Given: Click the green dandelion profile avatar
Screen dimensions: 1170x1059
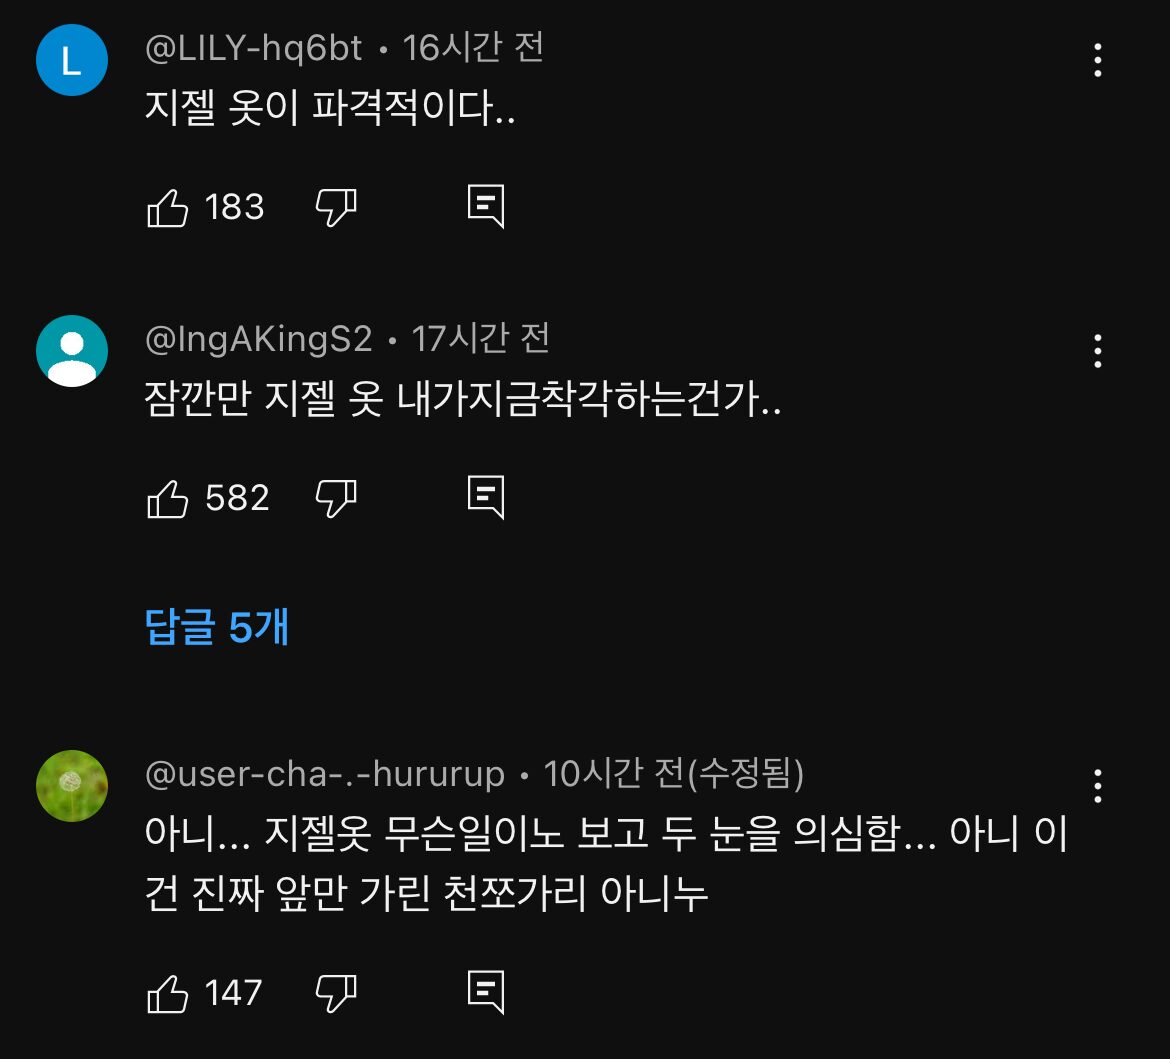Looking at the screenshot, I should tap(71, 786).
